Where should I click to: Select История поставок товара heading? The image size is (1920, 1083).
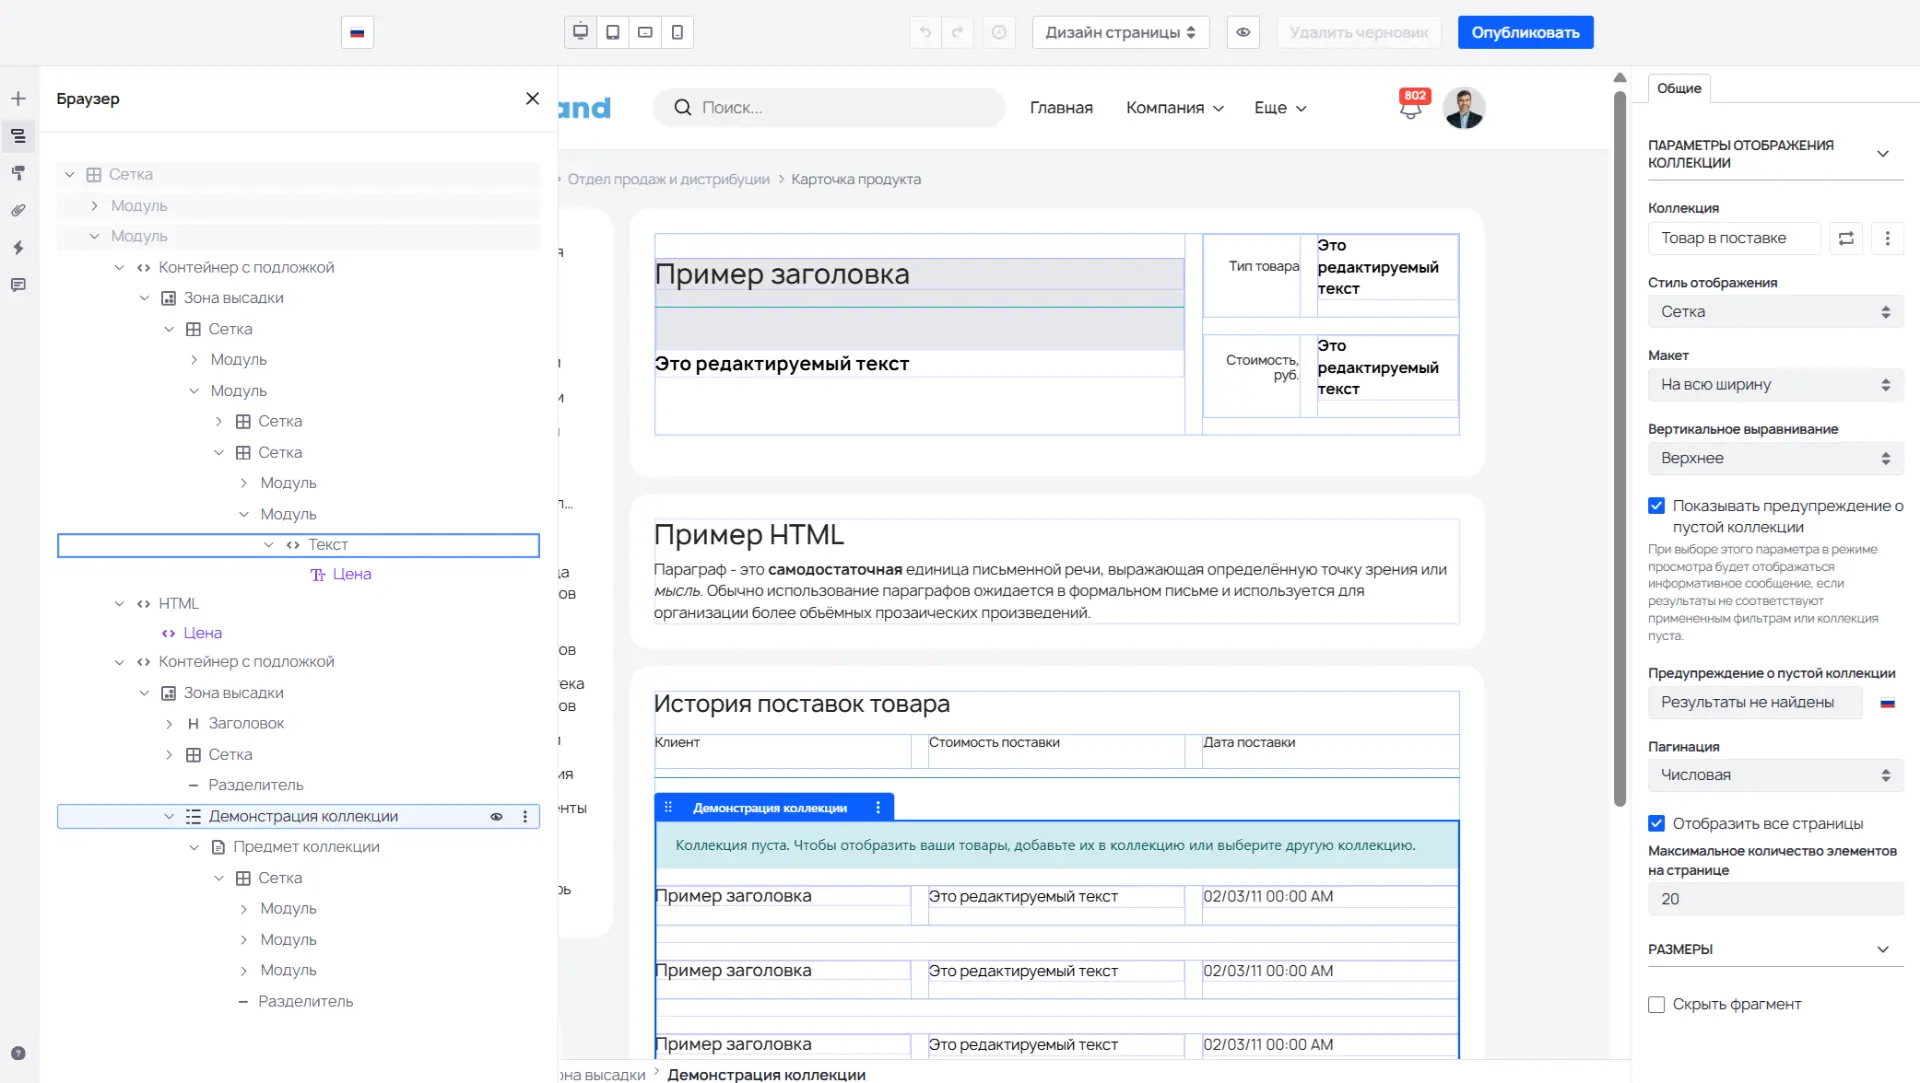coord(802,704)
